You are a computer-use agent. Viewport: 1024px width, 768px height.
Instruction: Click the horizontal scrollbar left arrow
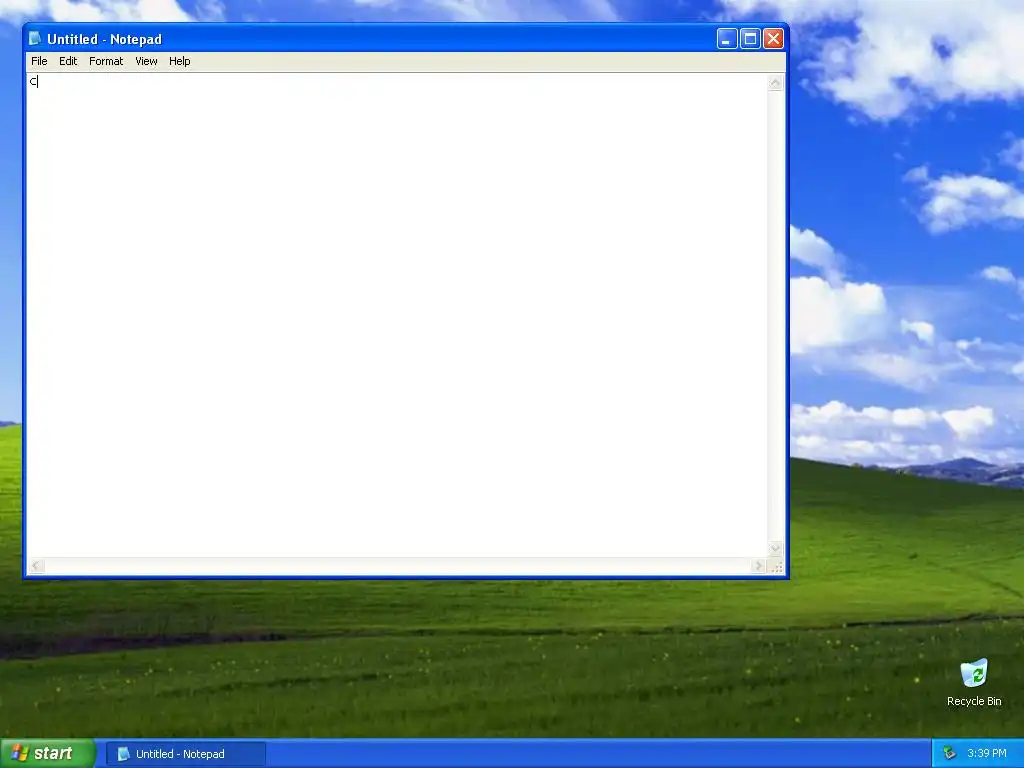37,566
